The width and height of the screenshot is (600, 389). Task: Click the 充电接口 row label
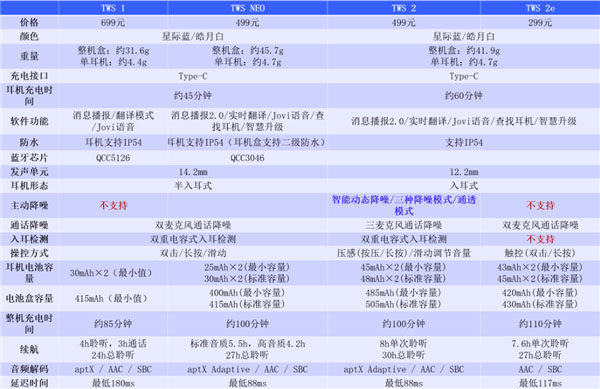[x=29, y=76]
